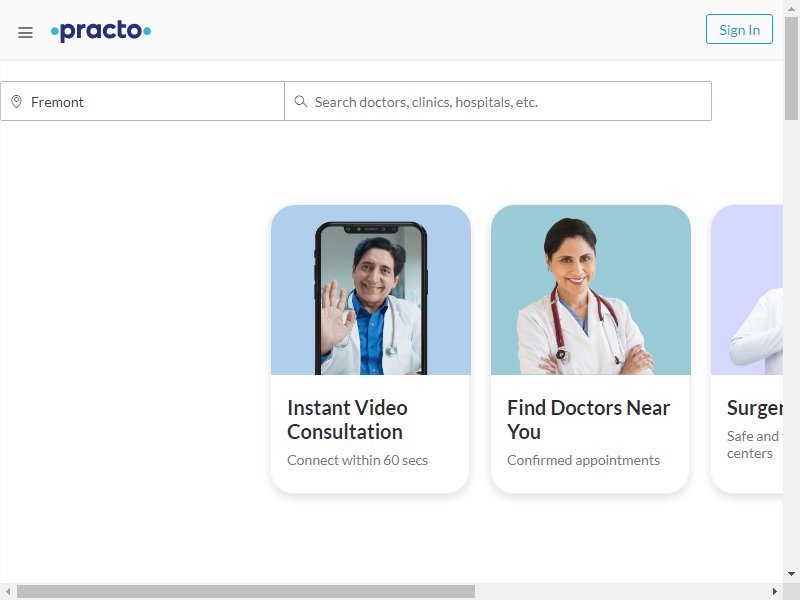Click the vertical scrollbar thumb
Viewport: 800px width, 600px height.
click(791, 68)
